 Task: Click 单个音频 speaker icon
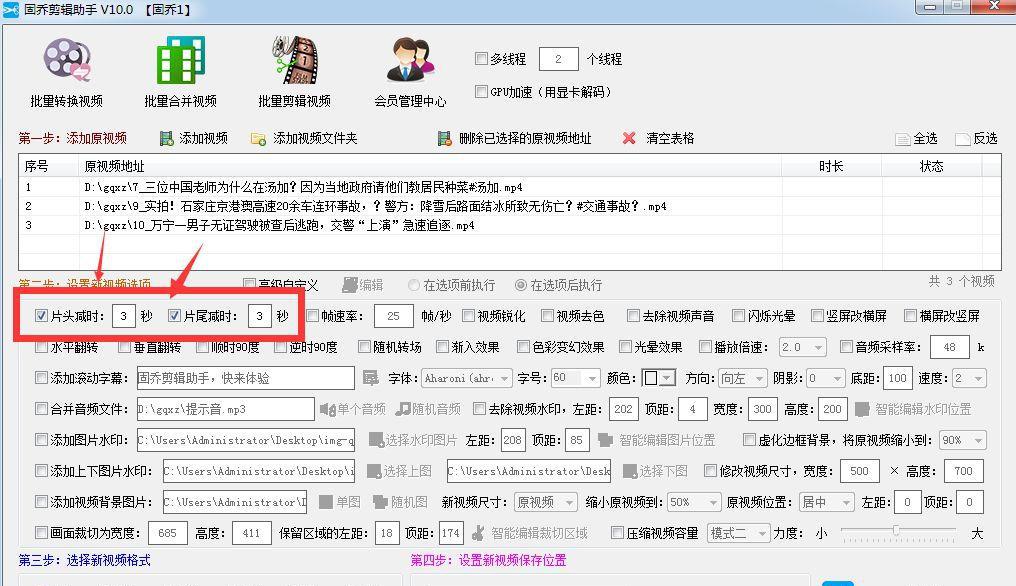point(327,409)
